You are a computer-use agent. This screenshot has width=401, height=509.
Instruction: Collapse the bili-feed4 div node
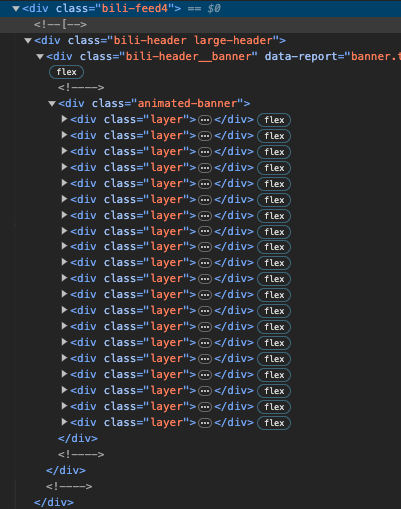(16, 9)
